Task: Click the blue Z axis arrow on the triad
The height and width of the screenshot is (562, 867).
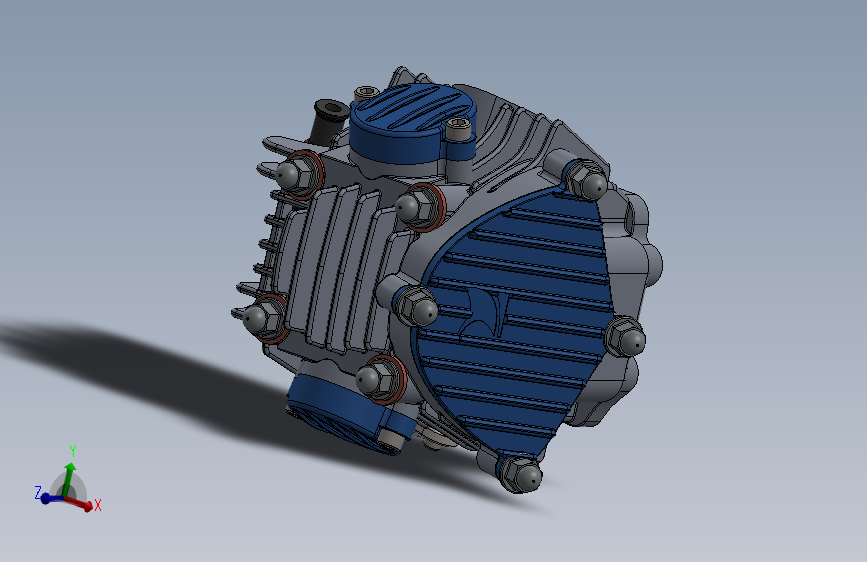Action: pos(53,498)
